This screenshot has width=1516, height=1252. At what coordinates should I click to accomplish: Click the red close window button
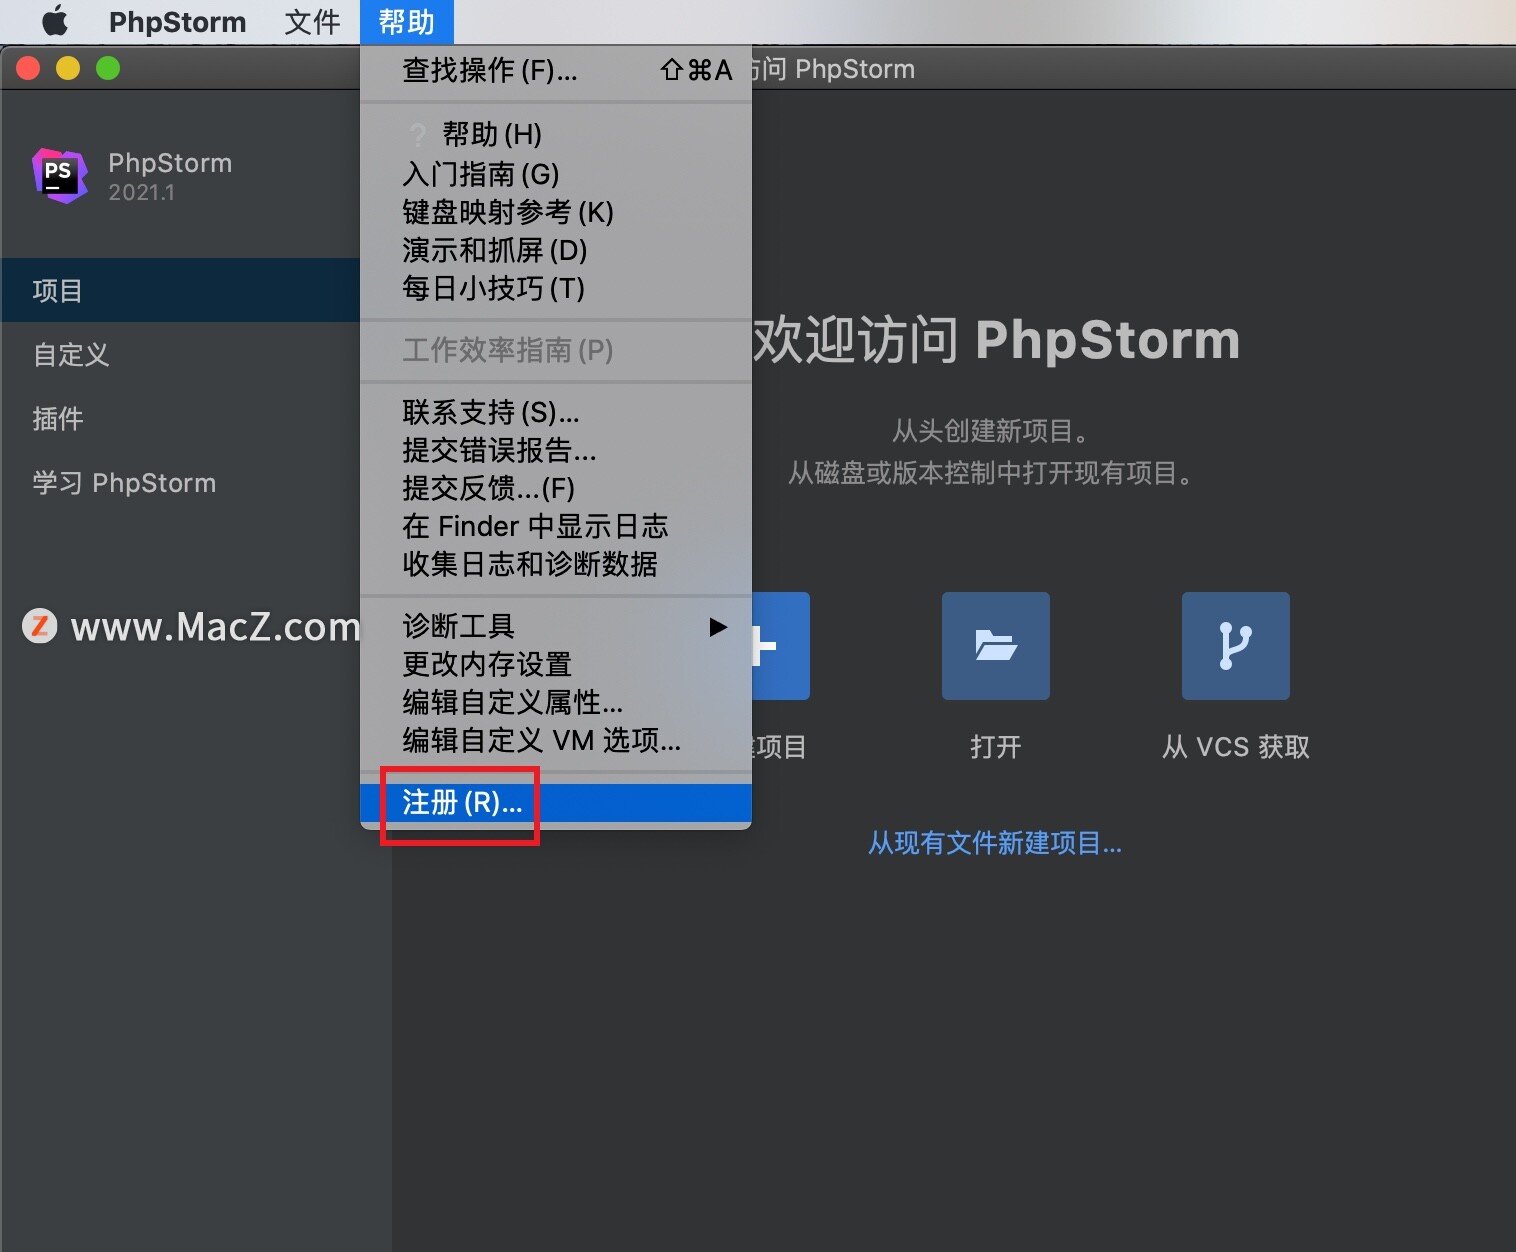point(28,68)
